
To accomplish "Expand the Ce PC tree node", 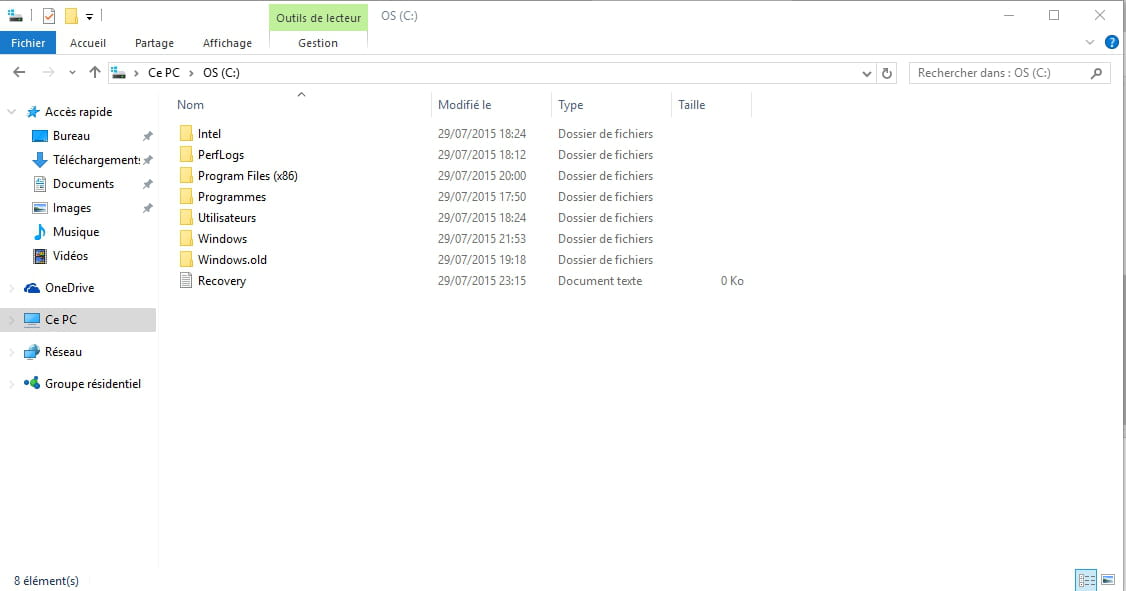I will [x=11, y=320].
